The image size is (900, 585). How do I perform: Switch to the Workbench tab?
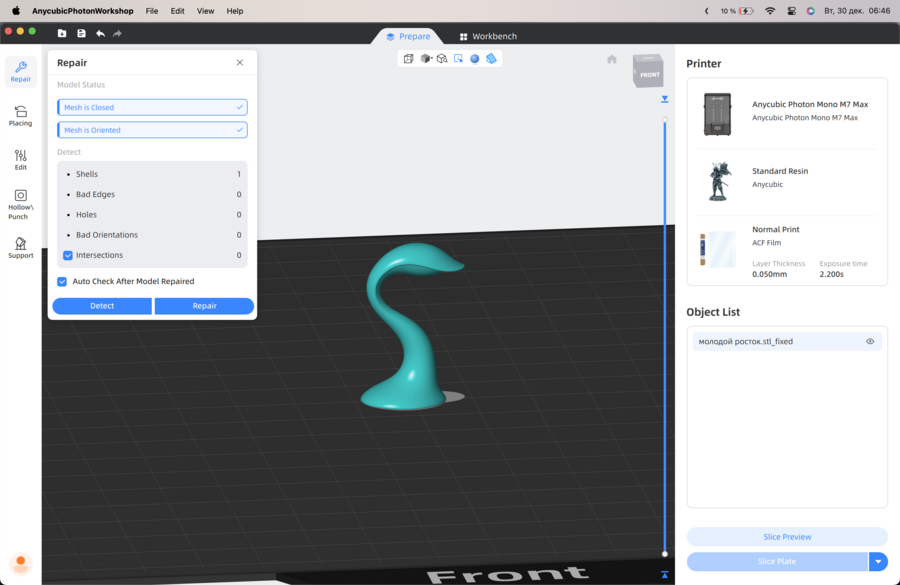point(487,36)
